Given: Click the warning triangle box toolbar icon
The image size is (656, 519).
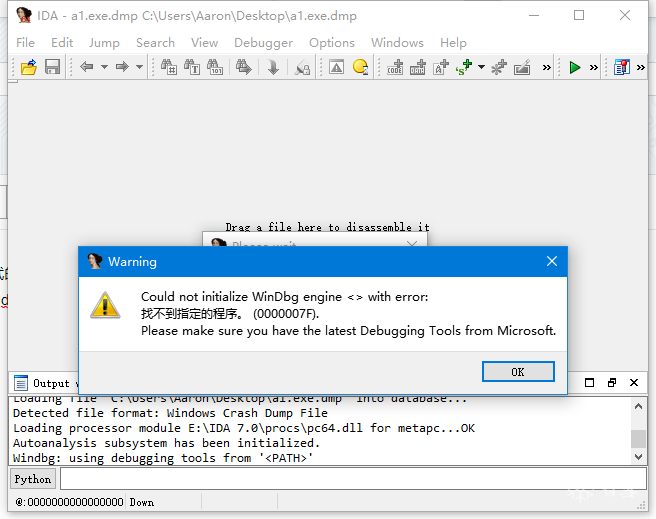Looking at the screenshot, I should [x=336, y=67].
